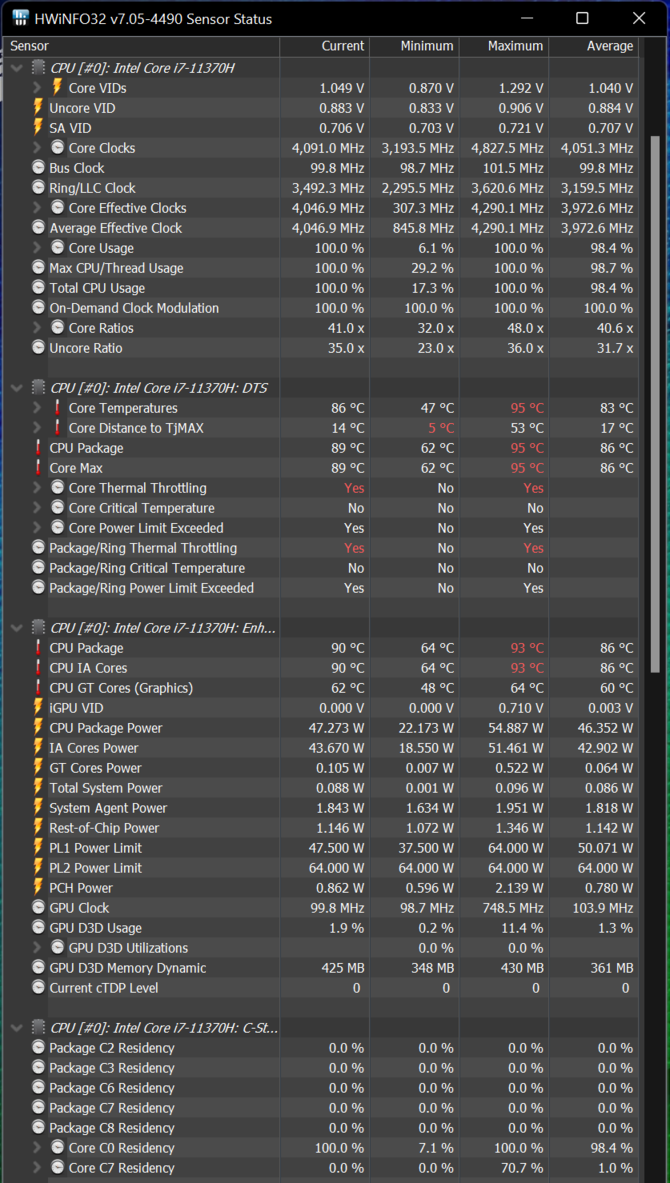
Task: Select the Max CPU/Thread Usage row
Action: [321, 268]
